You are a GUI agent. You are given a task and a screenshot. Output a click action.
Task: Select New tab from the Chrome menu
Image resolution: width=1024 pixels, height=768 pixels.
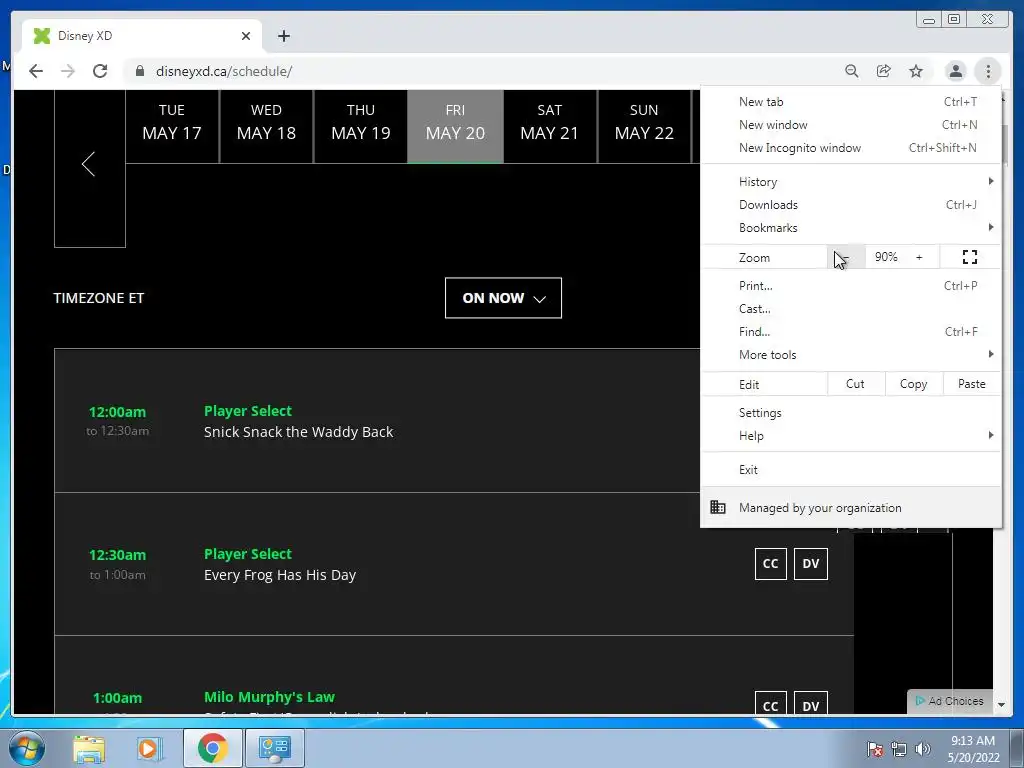[851, 102]
